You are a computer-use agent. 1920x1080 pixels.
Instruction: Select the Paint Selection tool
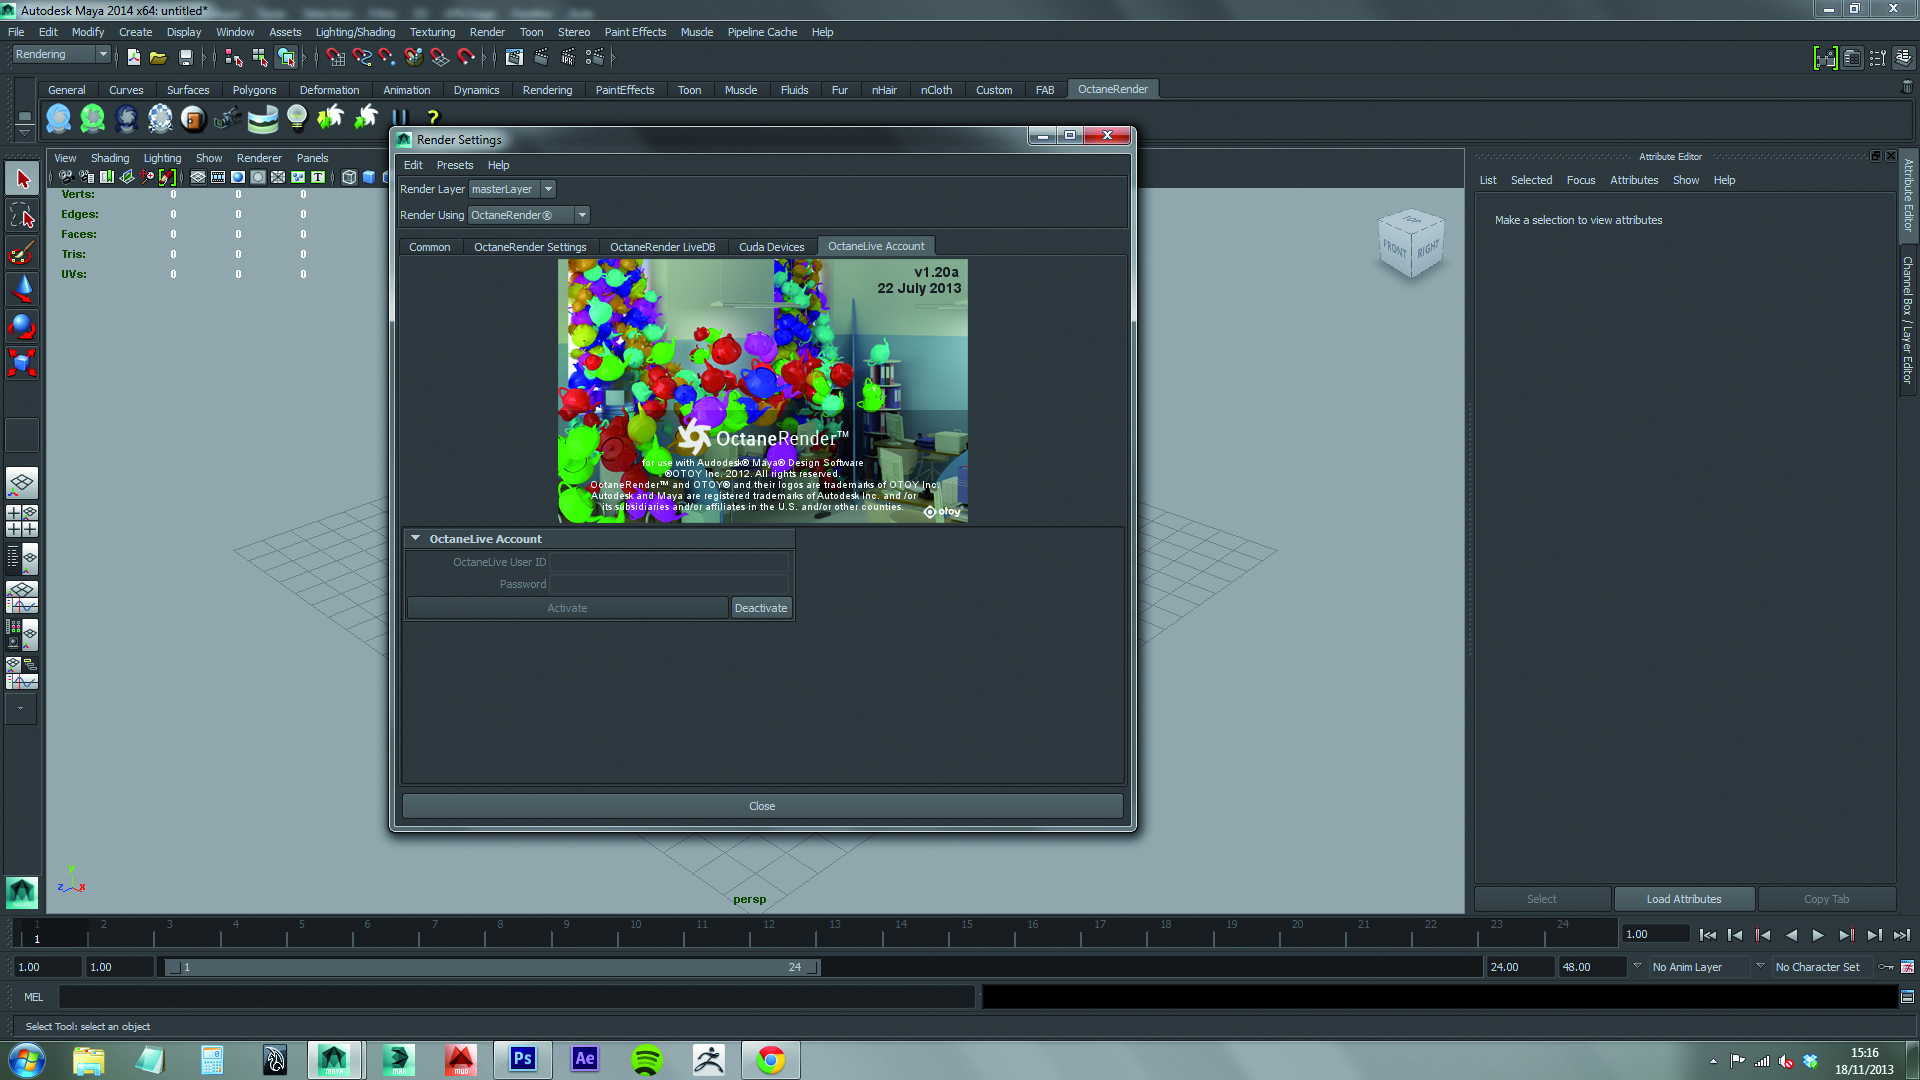pos(21,252)
